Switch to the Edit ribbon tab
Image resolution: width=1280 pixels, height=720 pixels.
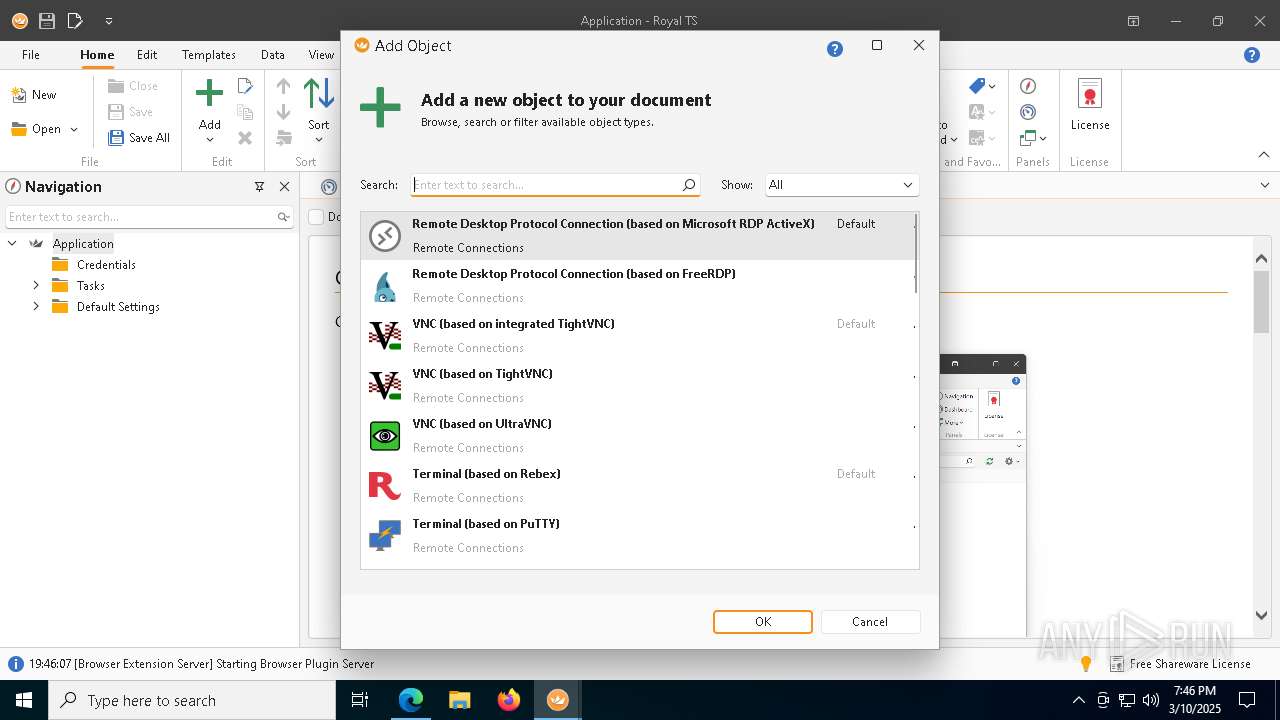coord(147,55)
